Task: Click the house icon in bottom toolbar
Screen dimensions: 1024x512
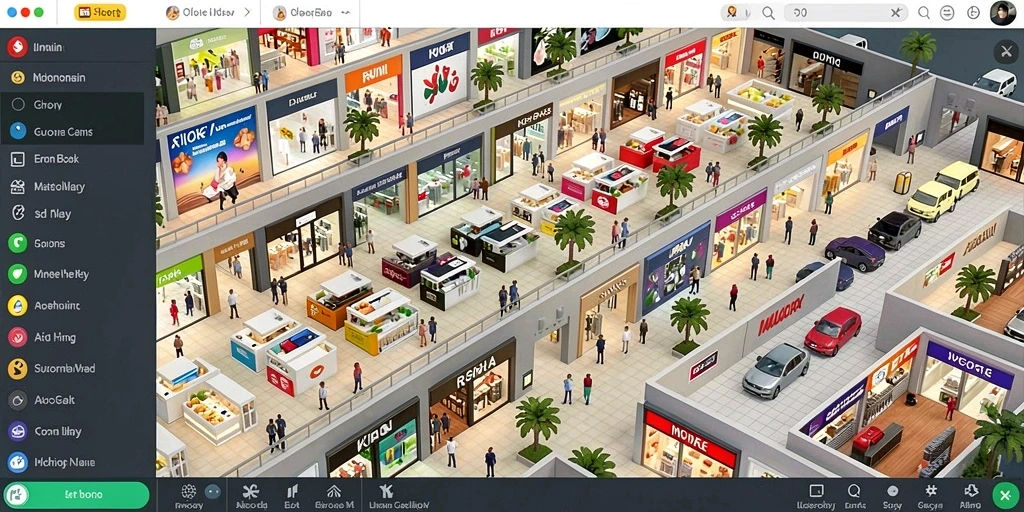Action: 334,491
